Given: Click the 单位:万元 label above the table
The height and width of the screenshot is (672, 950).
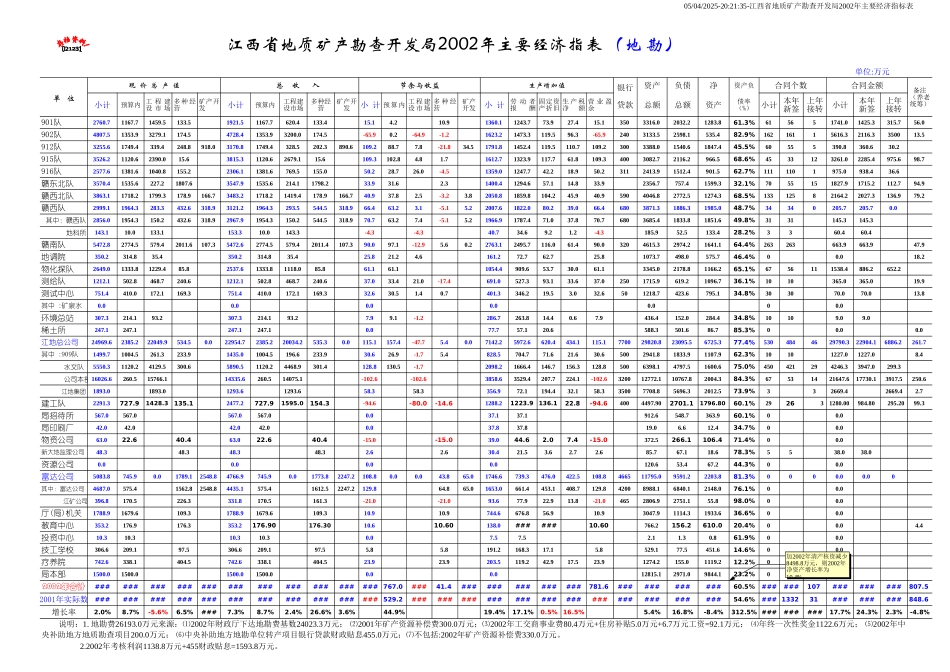Looking at the screenshot, I should click(872, 72).
